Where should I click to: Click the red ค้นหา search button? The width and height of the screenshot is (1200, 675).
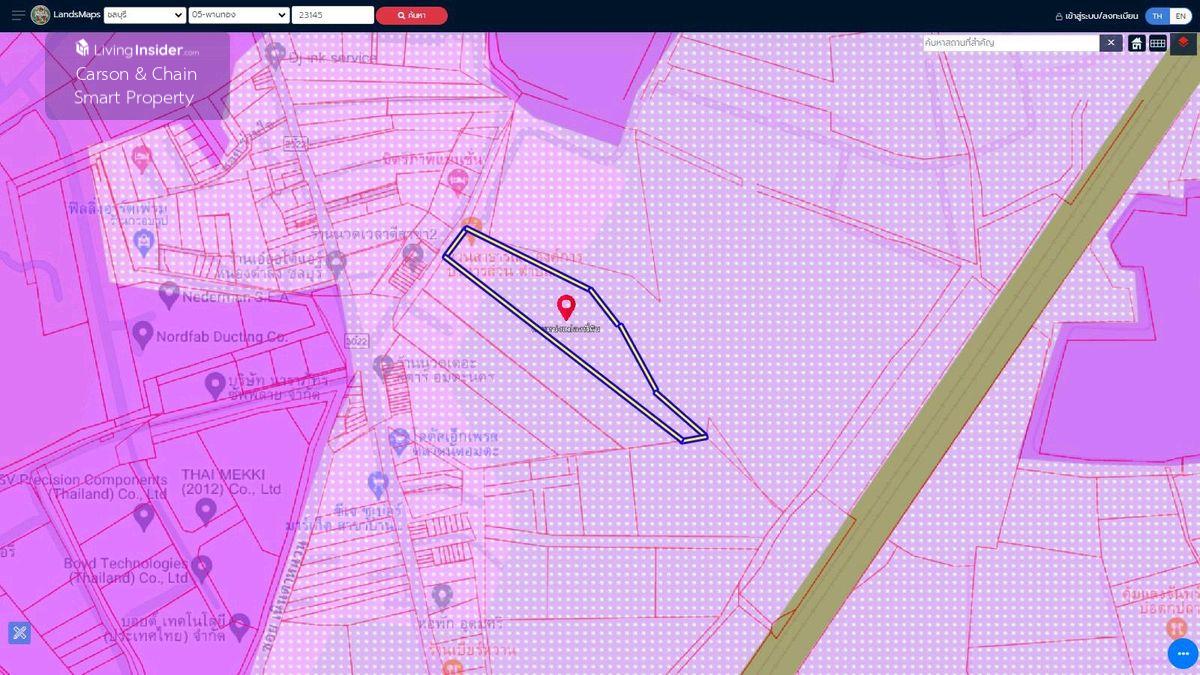(411, 16)
